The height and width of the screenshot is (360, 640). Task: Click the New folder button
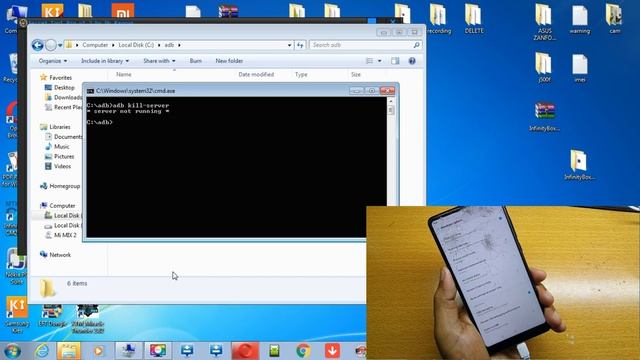coord(229,61)
